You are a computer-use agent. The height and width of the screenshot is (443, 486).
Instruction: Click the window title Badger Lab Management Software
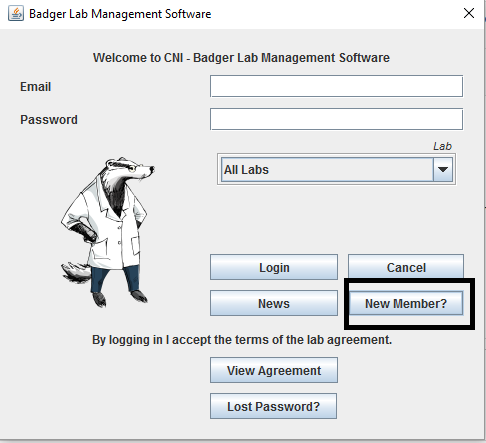pos(120,14)
